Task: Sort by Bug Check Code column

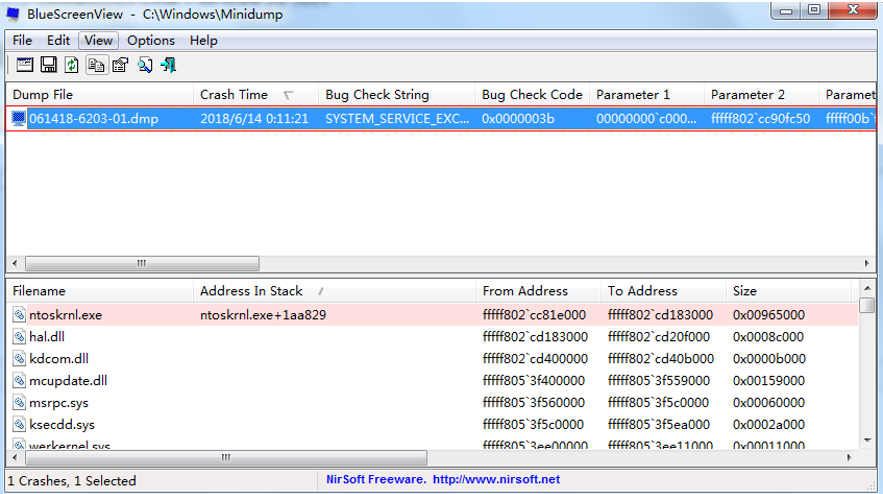Action: coord(531,95)
